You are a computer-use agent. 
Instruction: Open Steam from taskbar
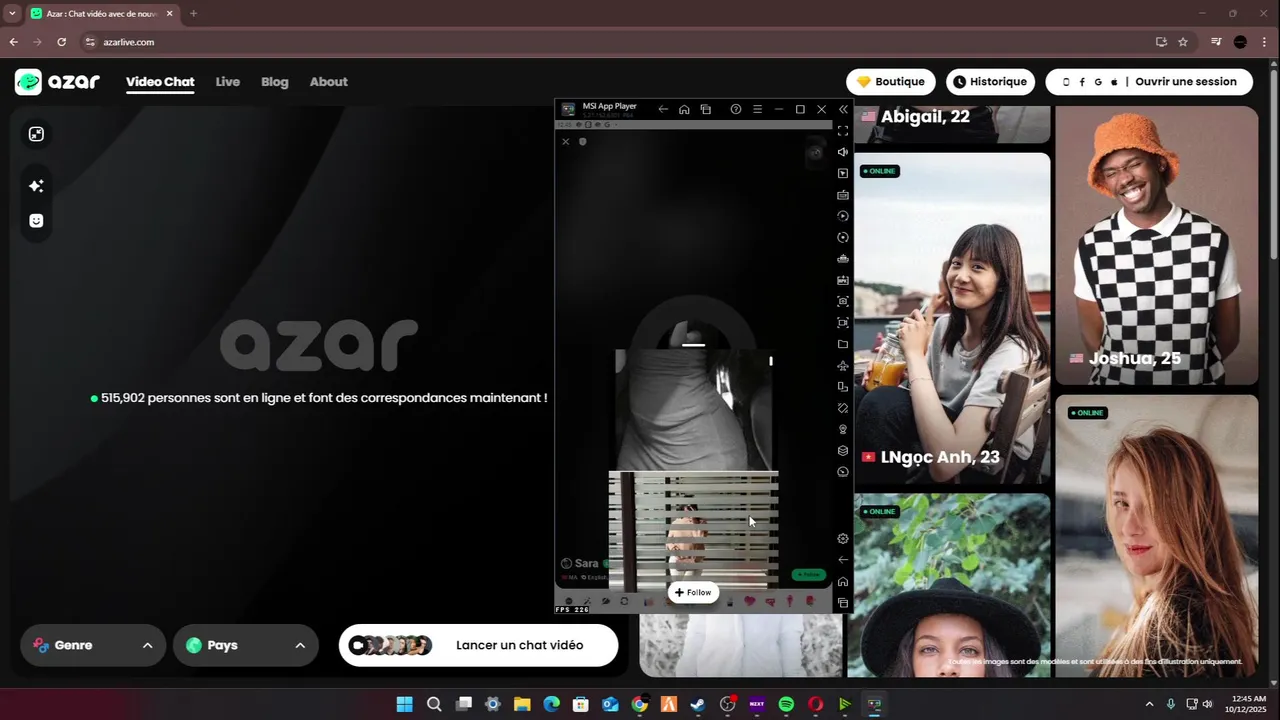(698, 704)
